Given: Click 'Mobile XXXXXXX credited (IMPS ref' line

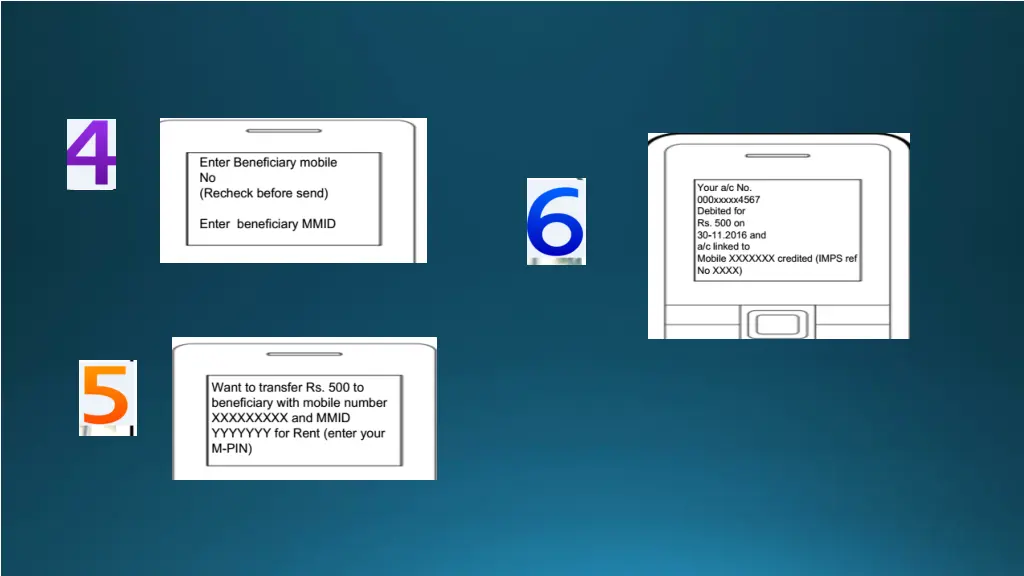Looking at the screenshot, I should coord(777,259).
